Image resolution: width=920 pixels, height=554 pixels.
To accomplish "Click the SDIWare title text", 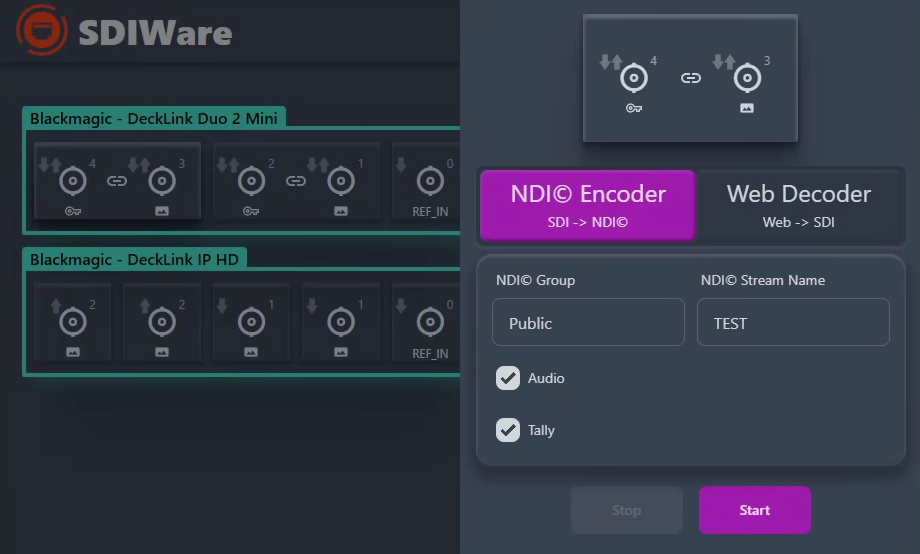I will coord(155,33).
